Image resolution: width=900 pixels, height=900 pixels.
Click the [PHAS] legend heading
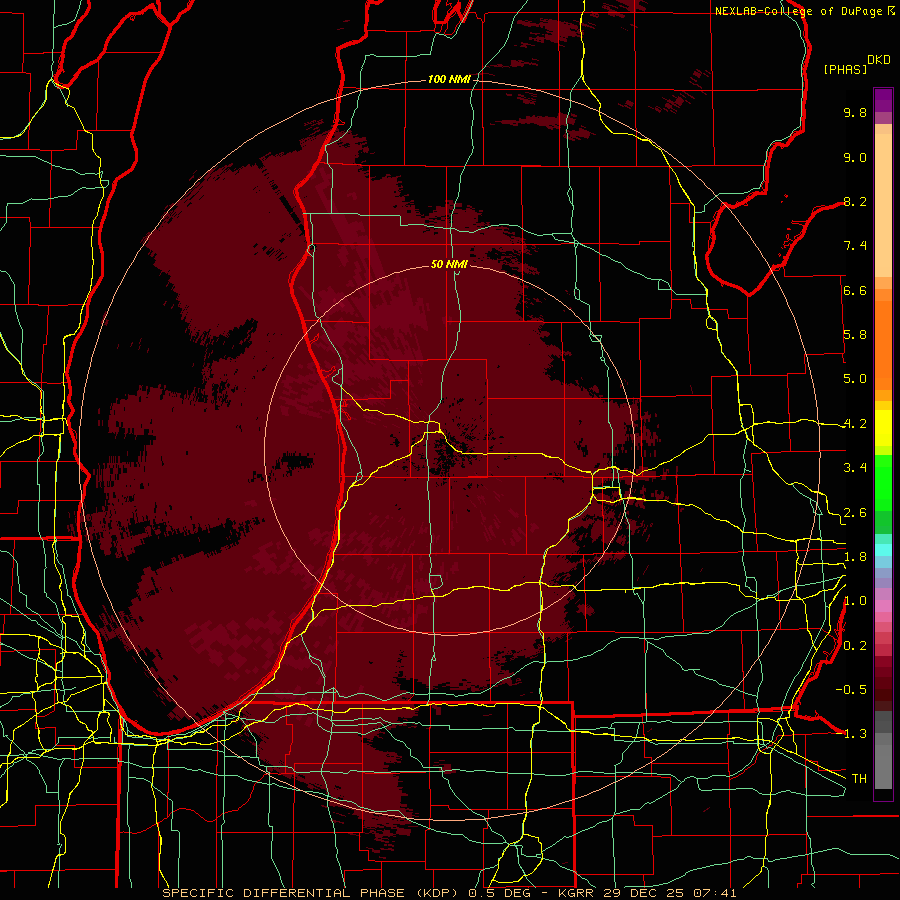pyautogui.click(x=845, y=69)
